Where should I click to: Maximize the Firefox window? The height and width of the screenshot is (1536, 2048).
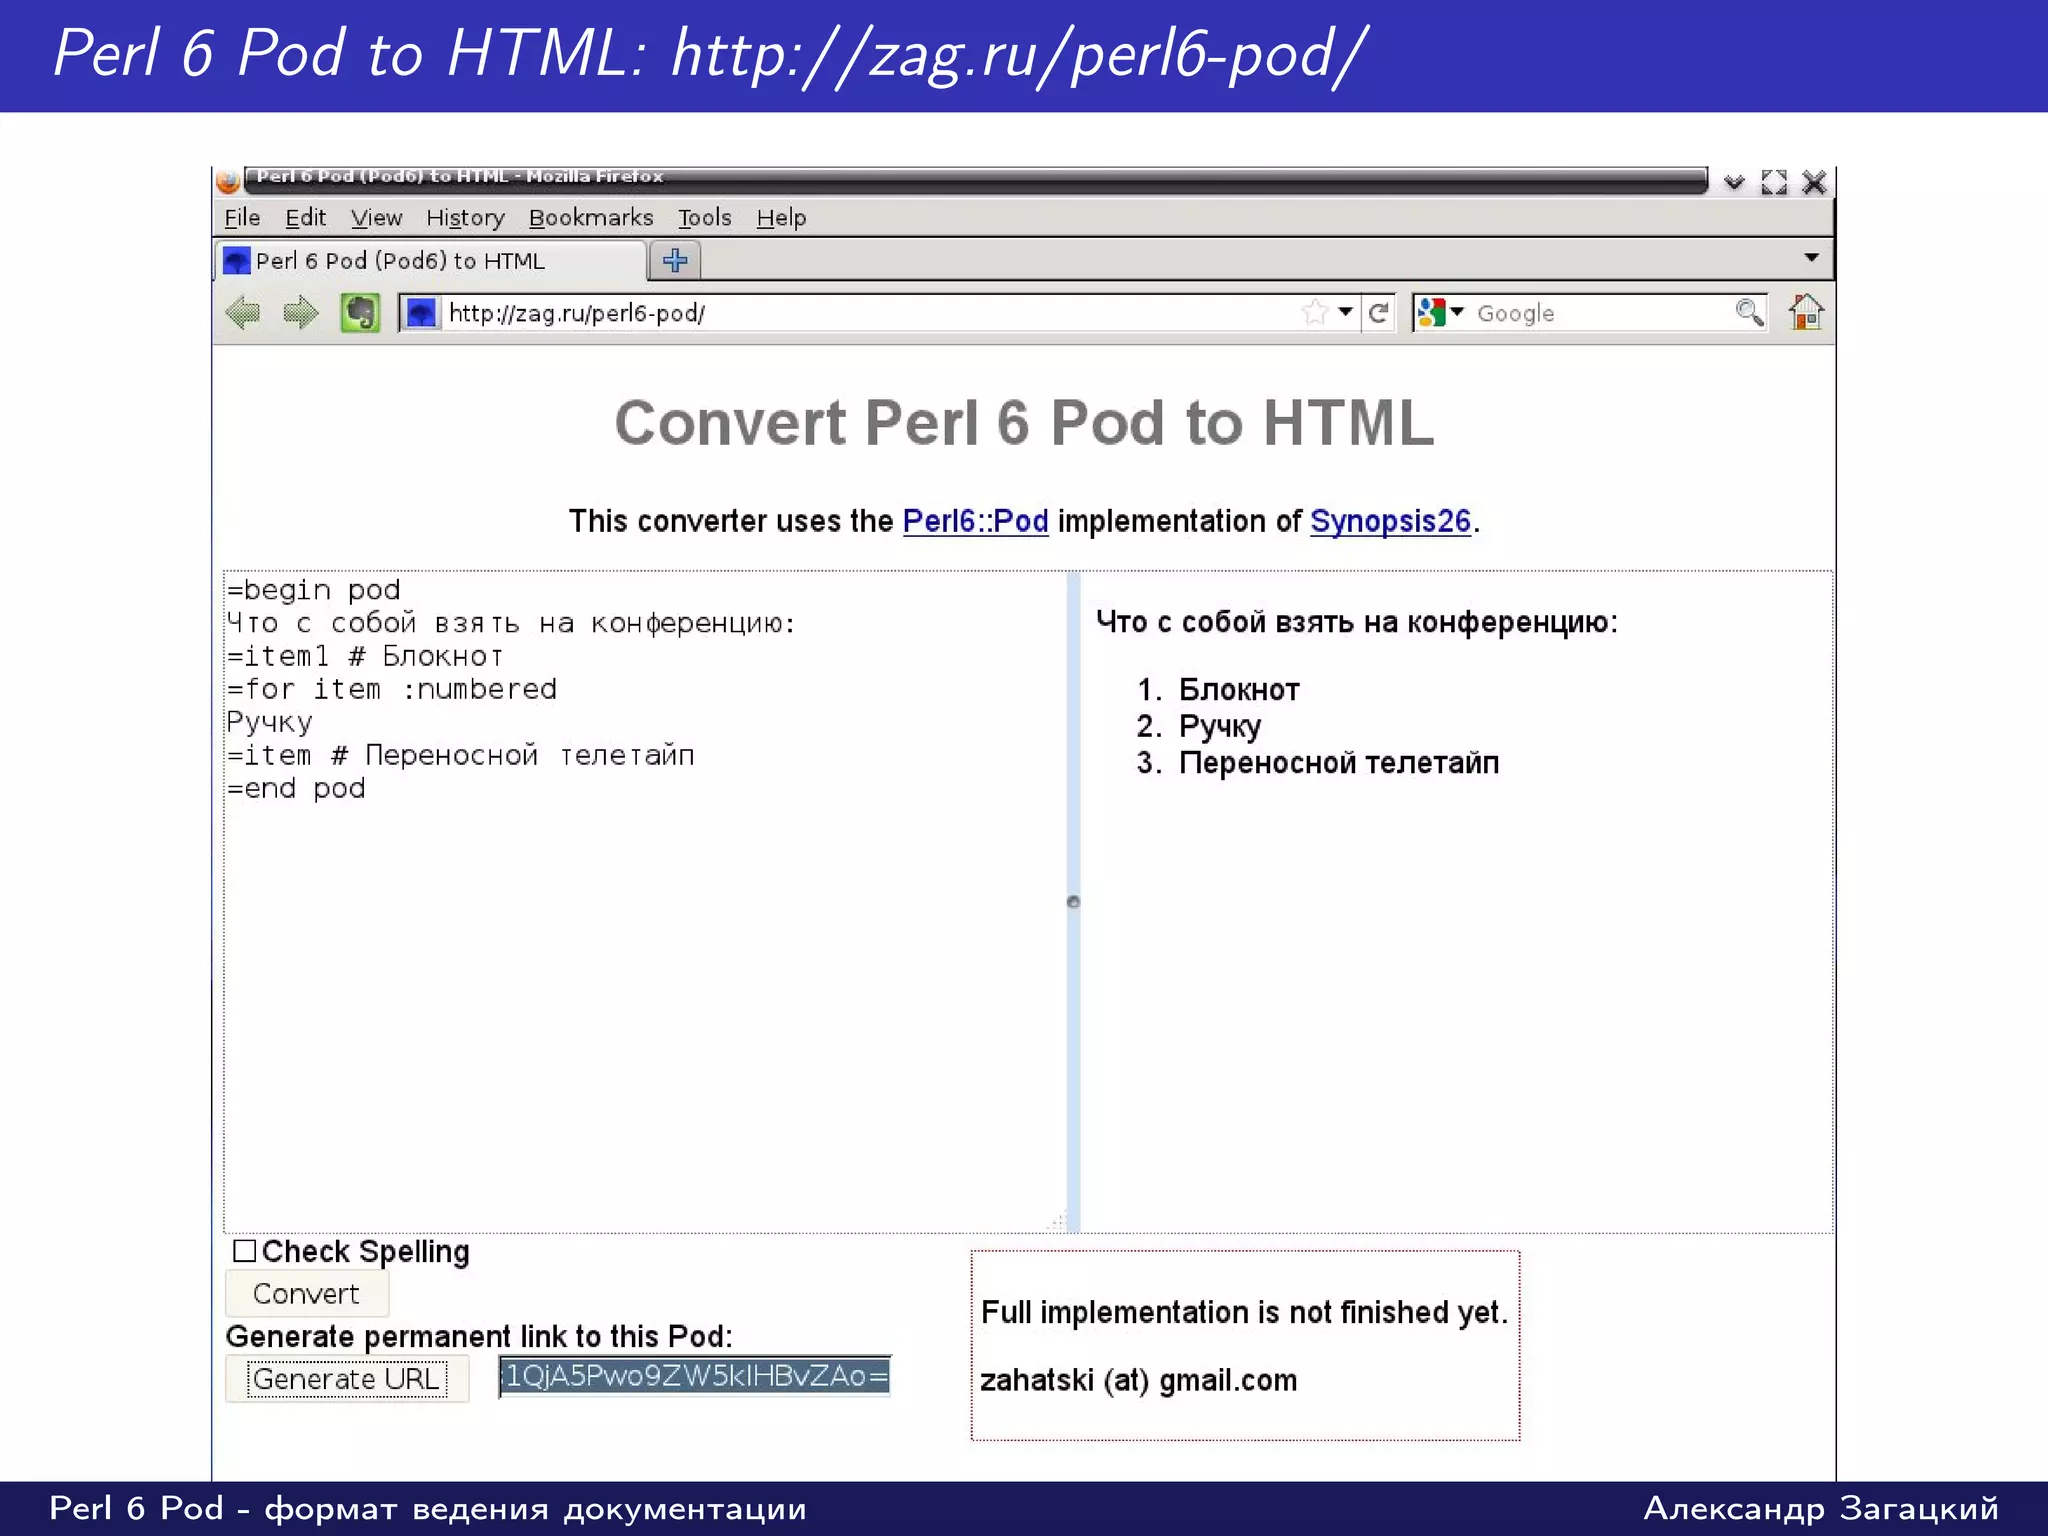(x=1774, y=182)
